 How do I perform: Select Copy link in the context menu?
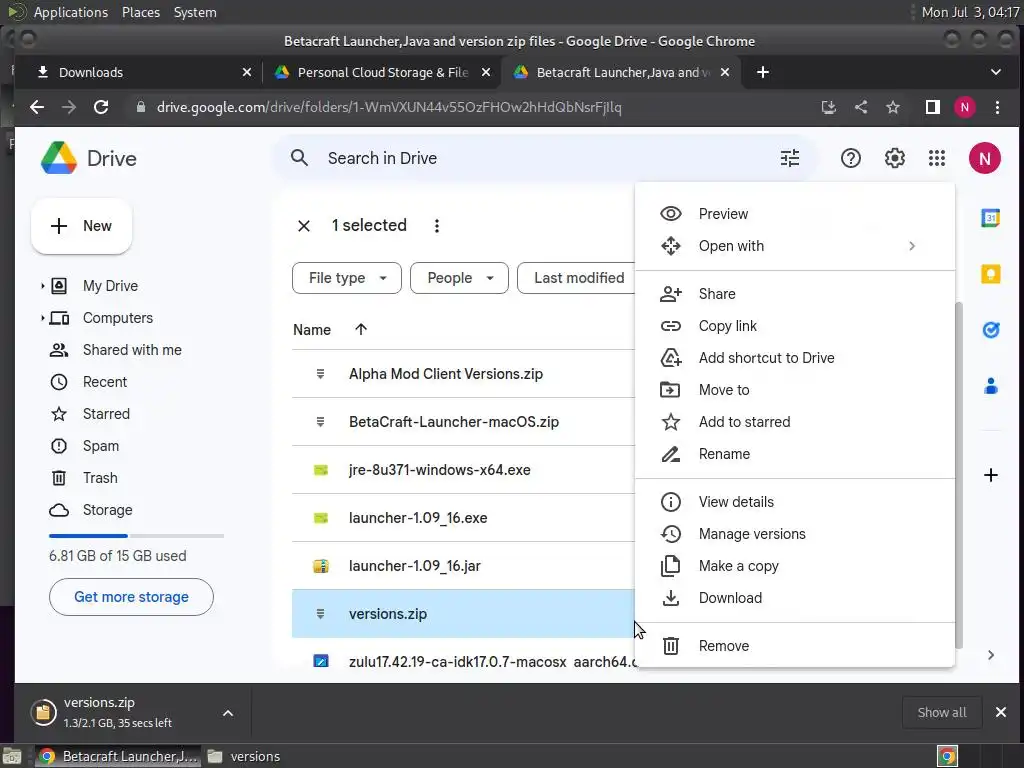tap(794, 326)
